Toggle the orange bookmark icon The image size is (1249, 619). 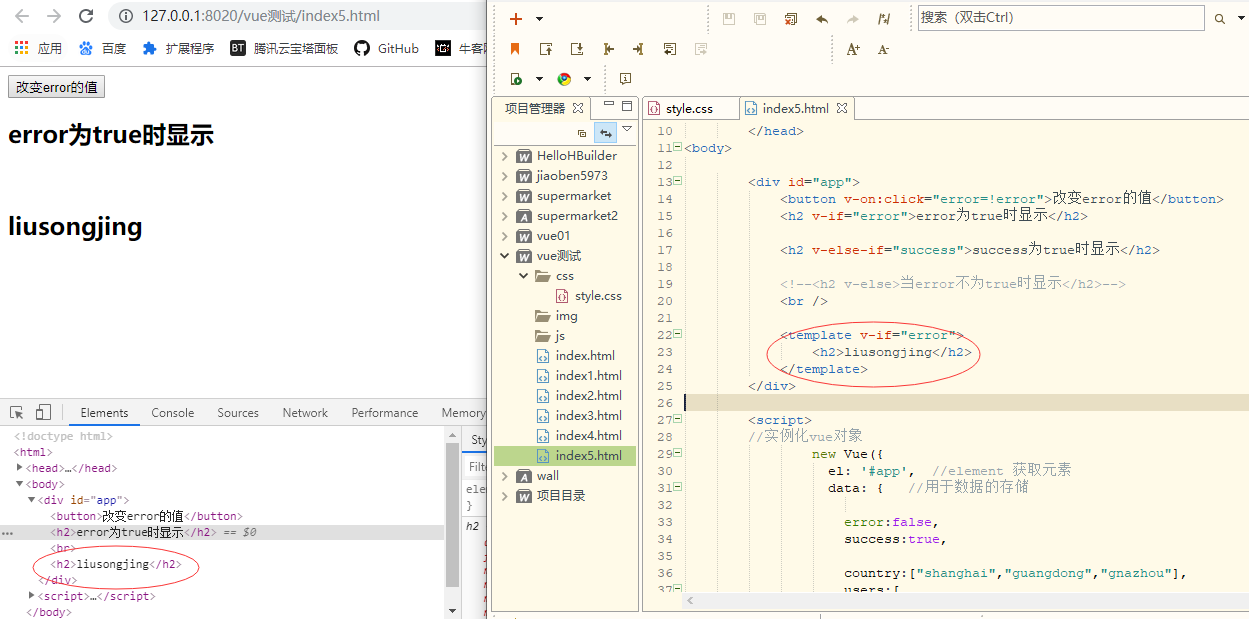coord(516,49)
